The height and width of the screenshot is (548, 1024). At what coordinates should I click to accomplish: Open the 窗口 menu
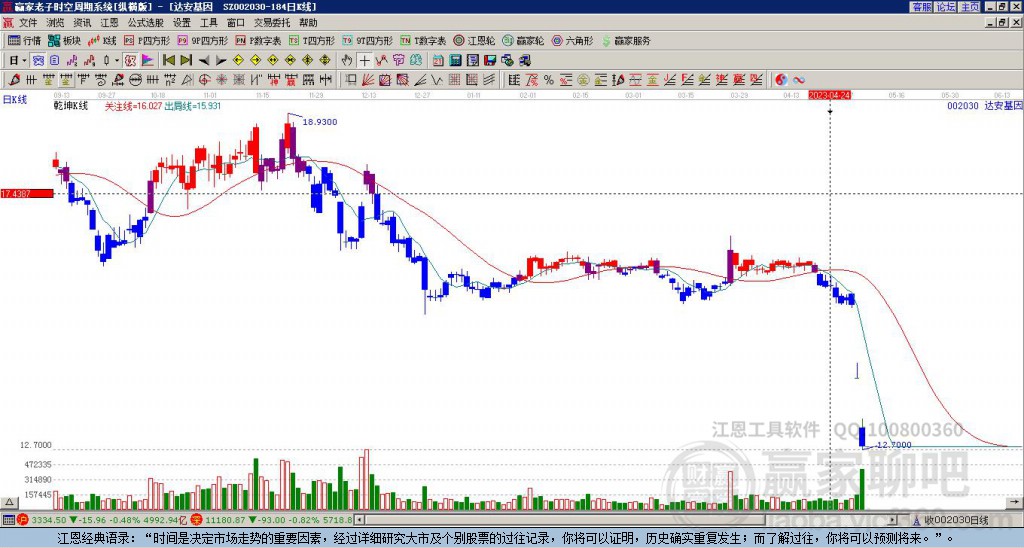(236, 23)
